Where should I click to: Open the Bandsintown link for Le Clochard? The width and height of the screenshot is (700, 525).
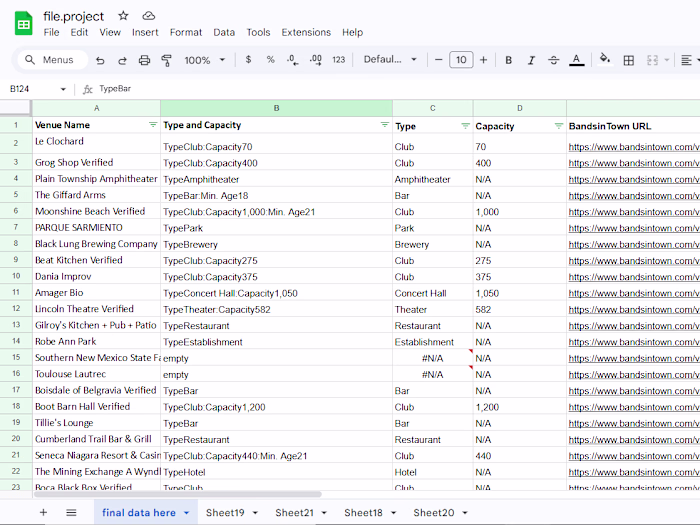tap(633, 147)
